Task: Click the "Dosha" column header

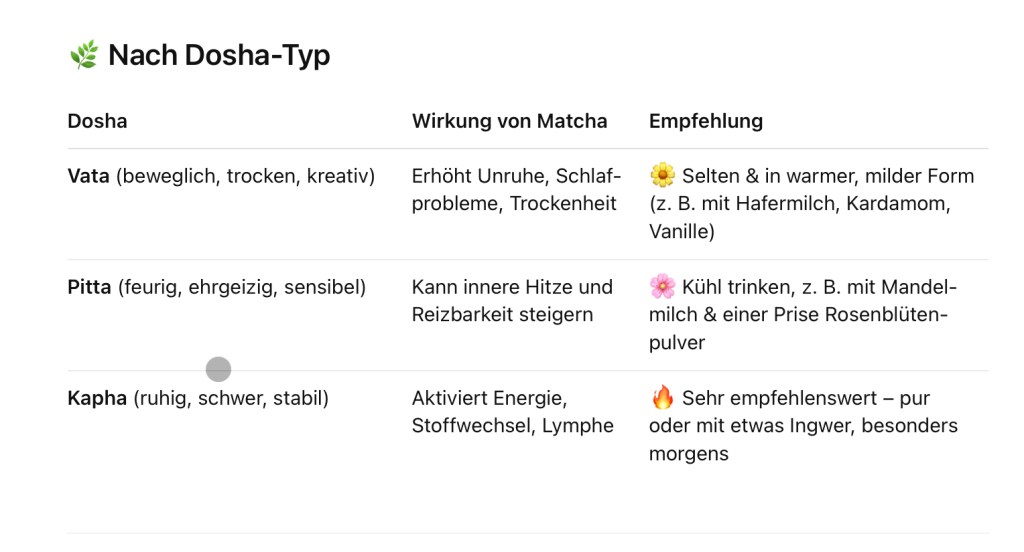Action: tap(97, 121)
